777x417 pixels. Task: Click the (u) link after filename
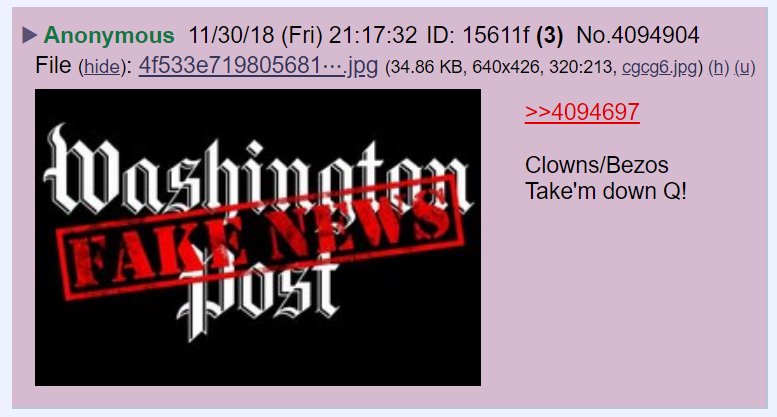click(744, 67)
